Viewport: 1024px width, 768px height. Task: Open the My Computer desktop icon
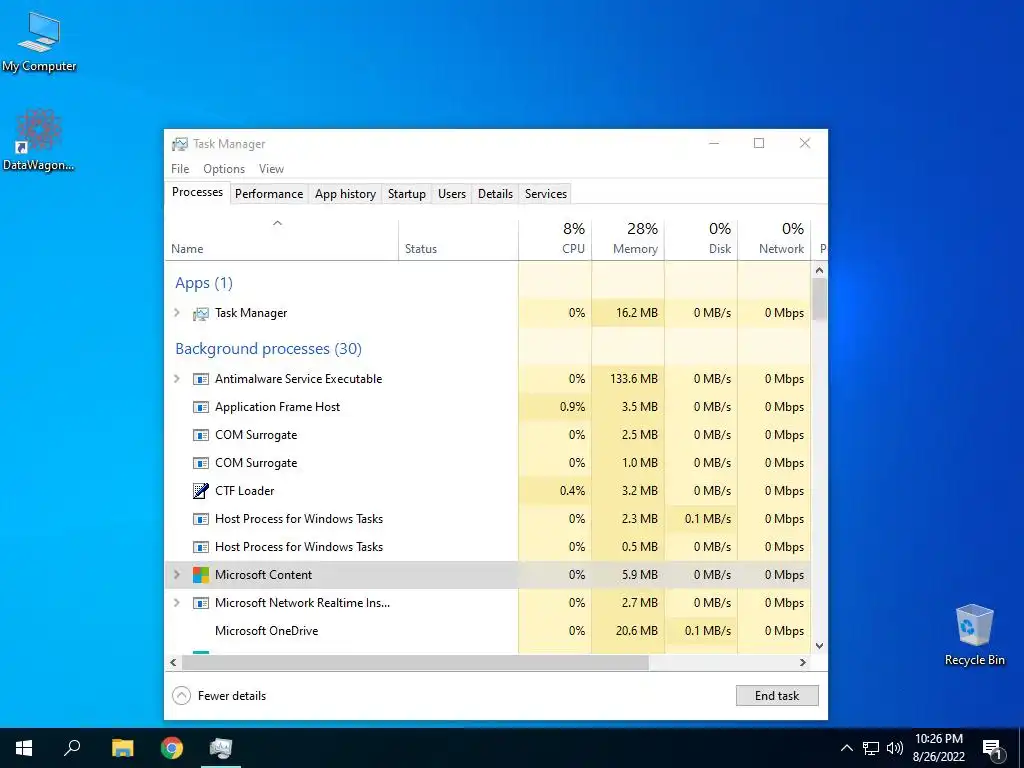coord(39,42)
